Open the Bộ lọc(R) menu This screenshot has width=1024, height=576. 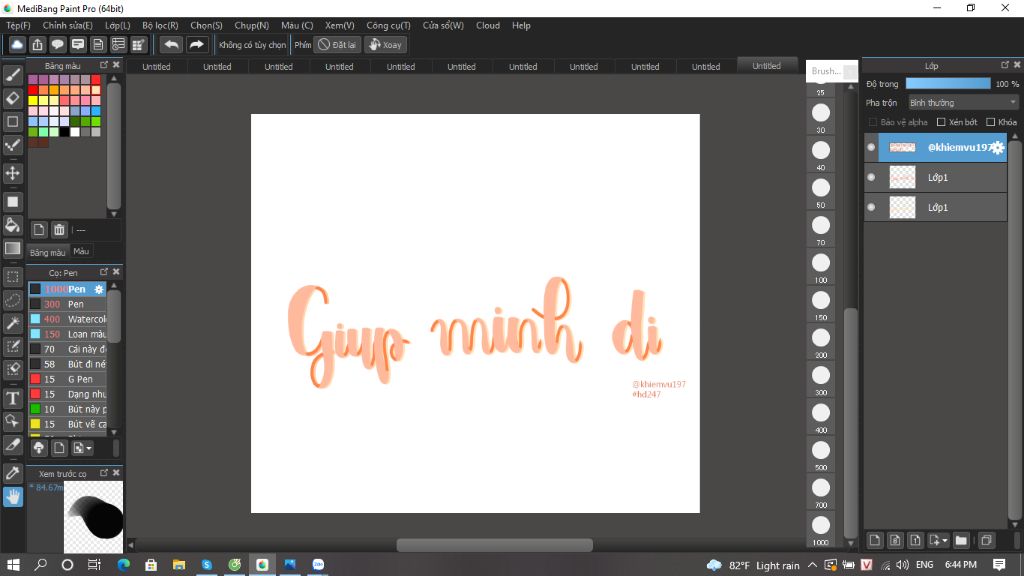click(x=160, y=25)
